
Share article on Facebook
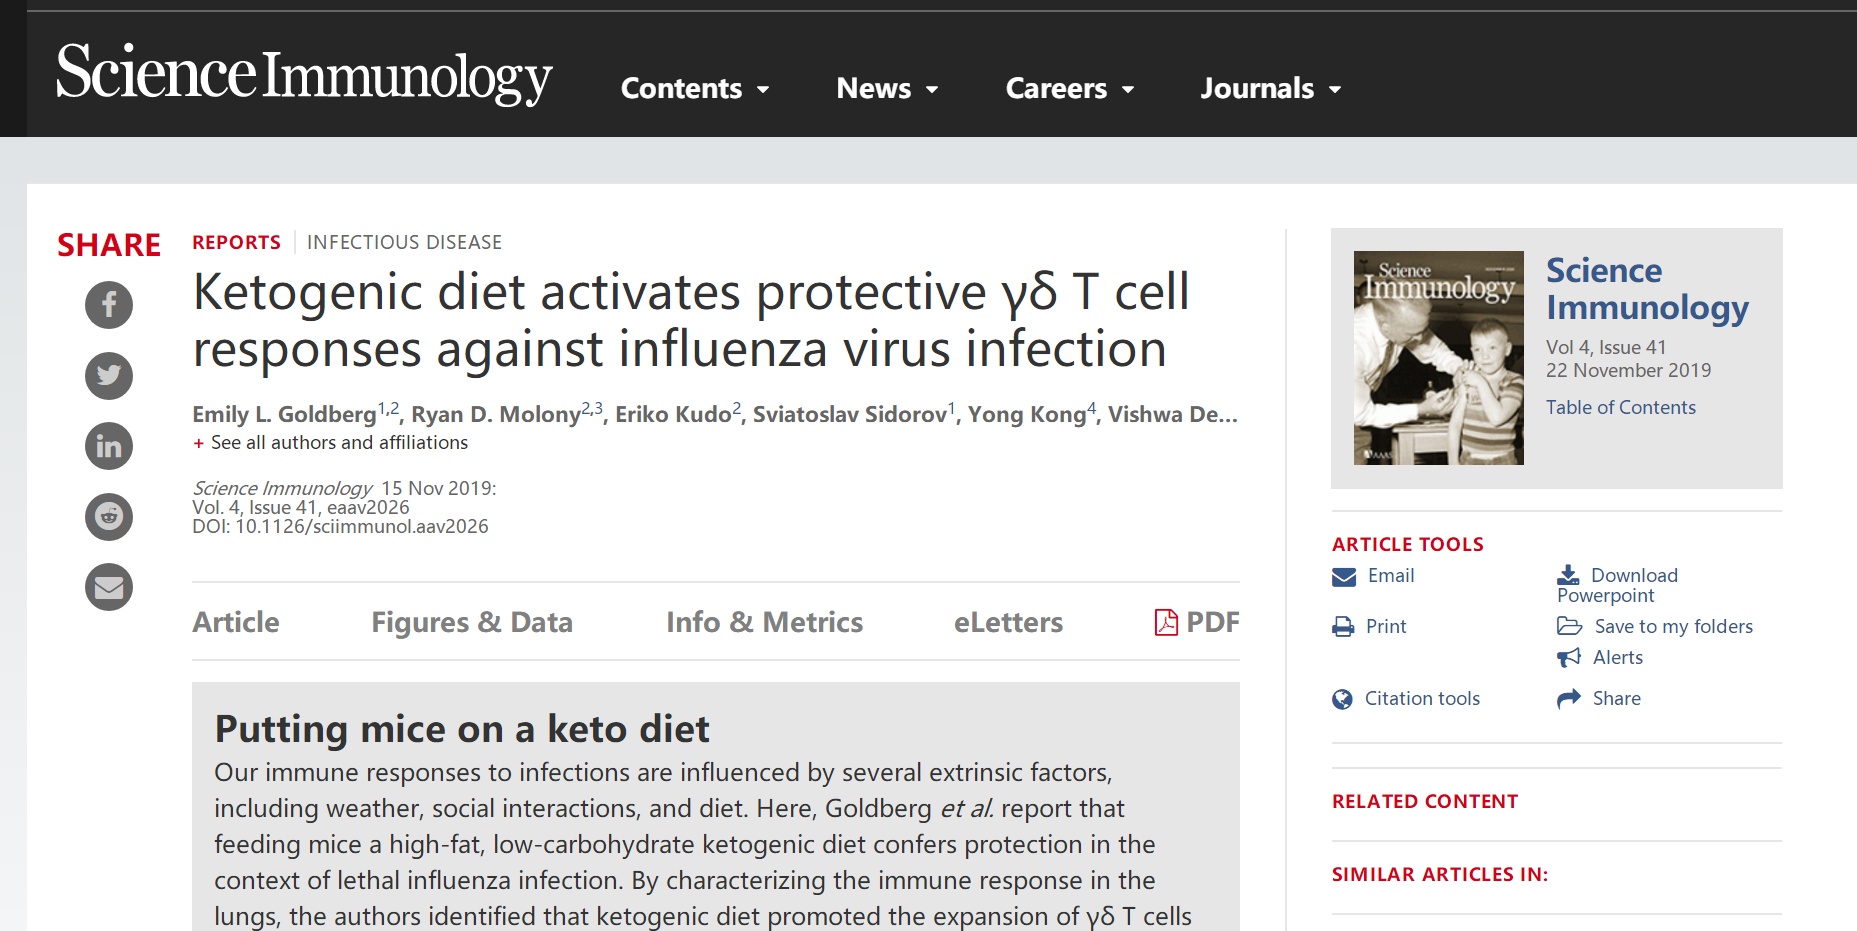(x=109, y=304)
